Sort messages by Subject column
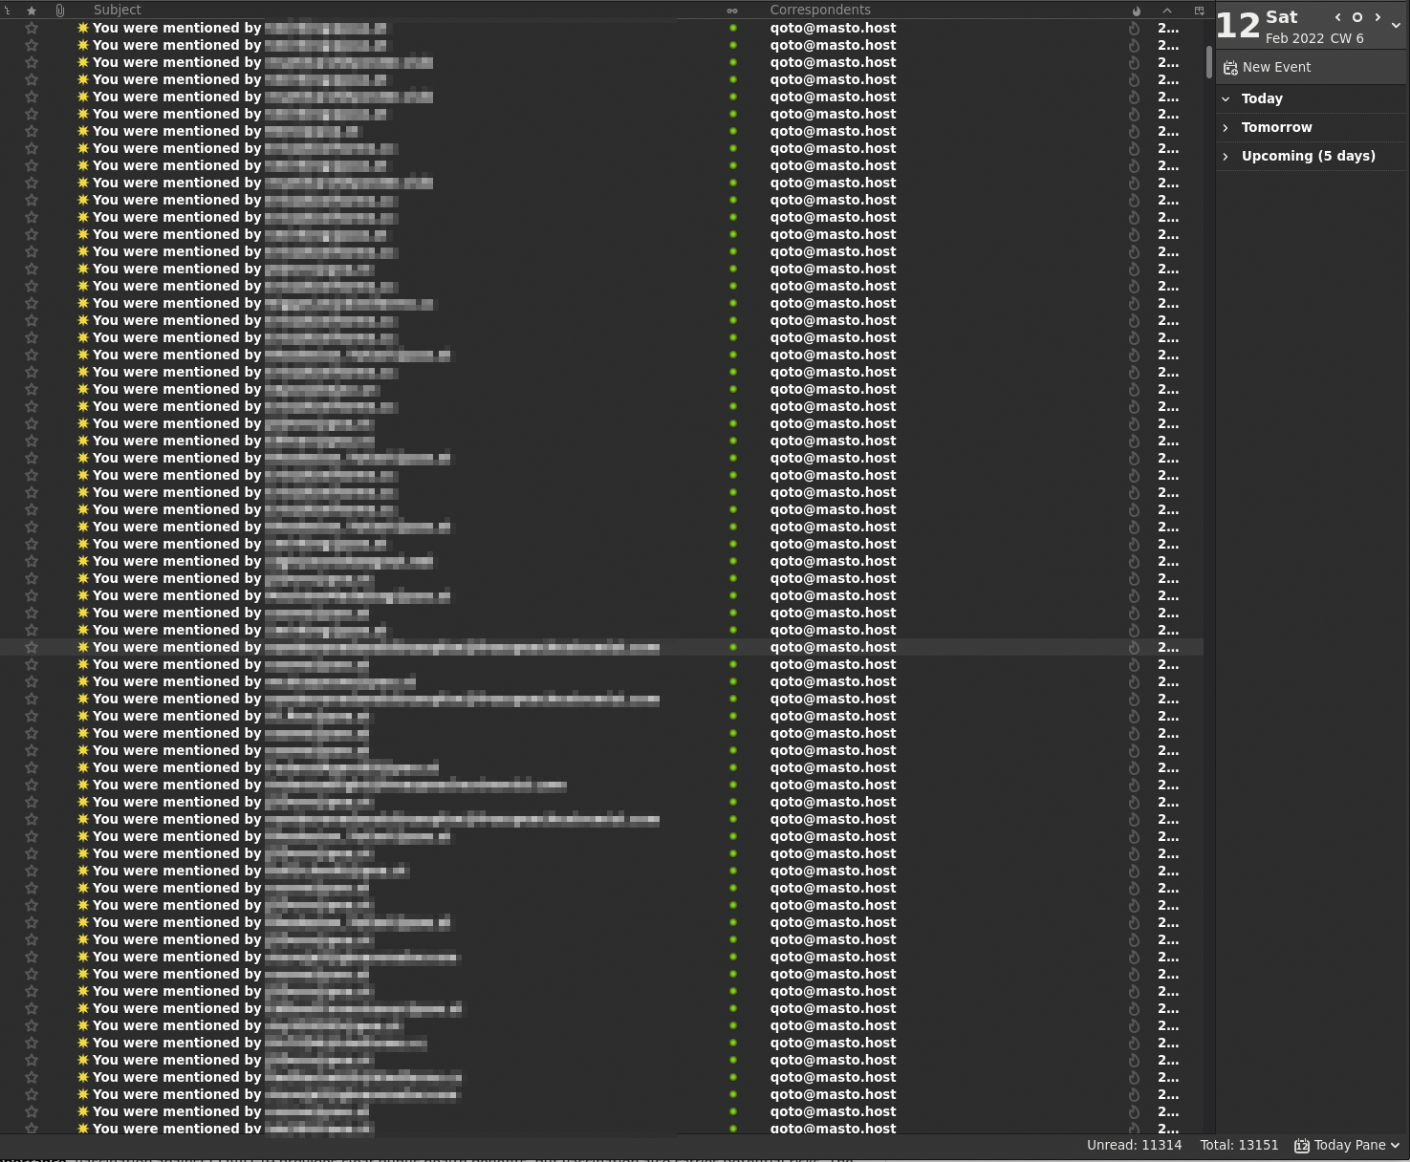Screen dimensions: 1410x1162 [117, 10]
